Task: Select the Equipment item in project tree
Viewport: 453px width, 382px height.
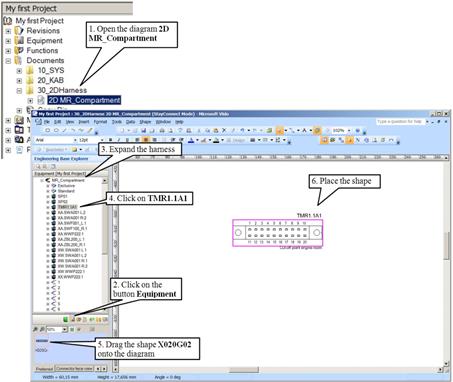Action: (44, 41)
